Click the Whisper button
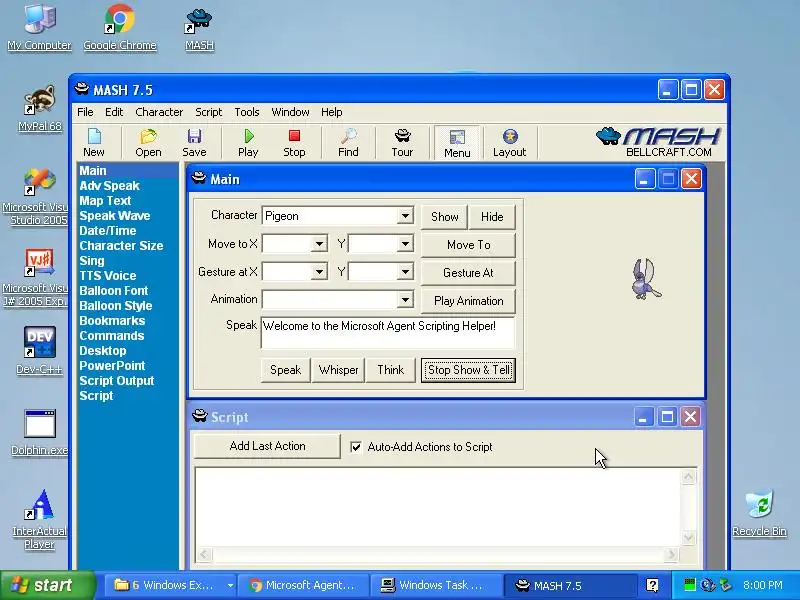Viewport: 800px width, 600px height. pyautogui.click(x=338, y=370)
